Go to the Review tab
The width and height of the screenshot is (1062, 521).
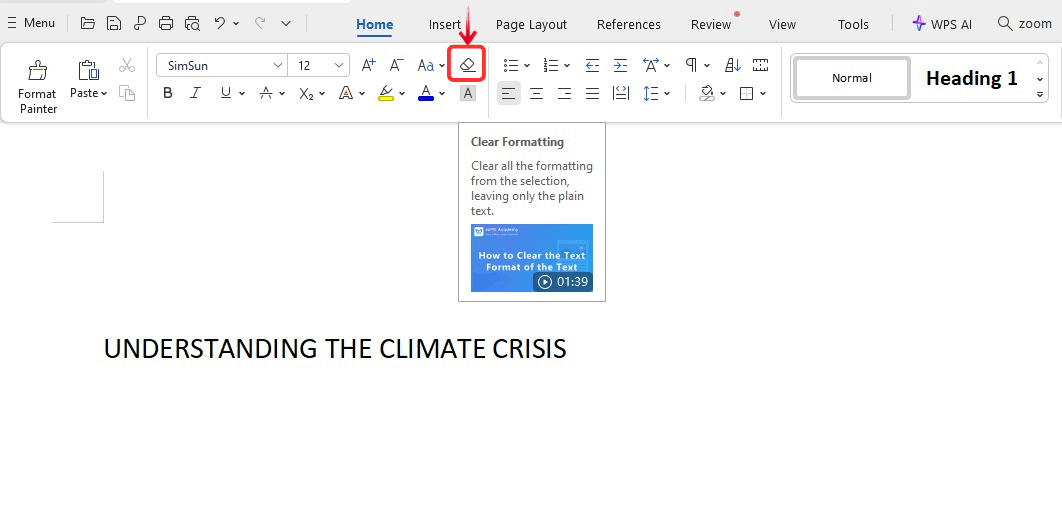[x=710, y=24]
